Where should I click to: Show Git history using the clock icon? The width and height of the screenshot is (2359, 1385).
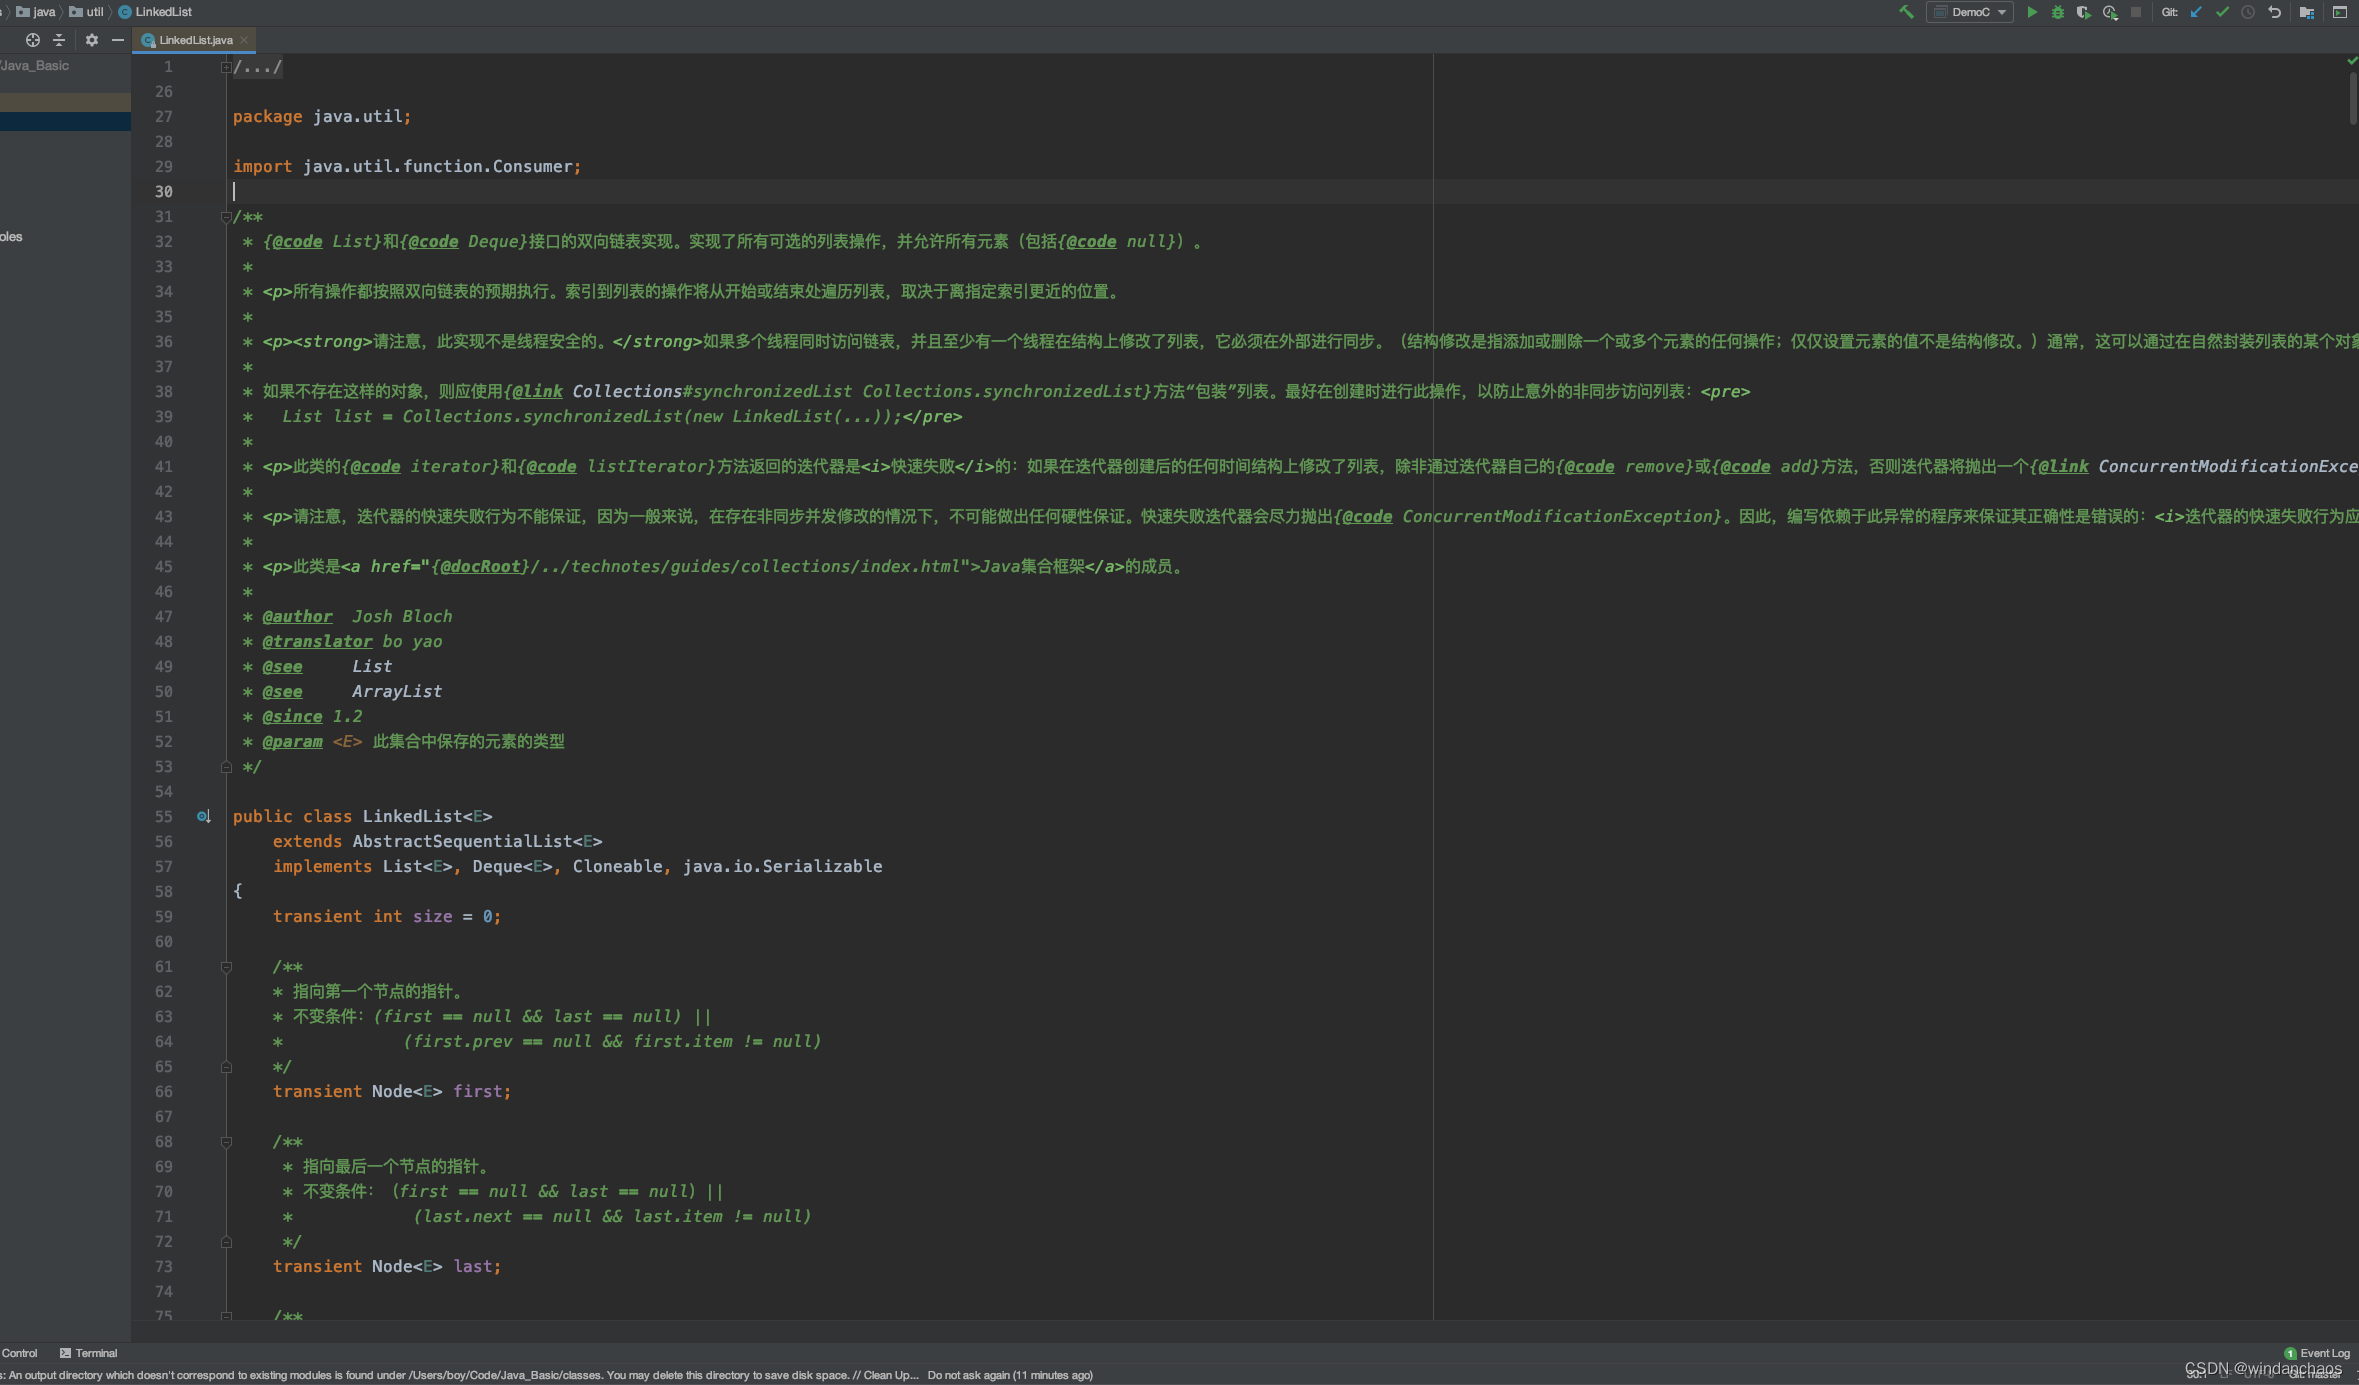[2248, 12]
